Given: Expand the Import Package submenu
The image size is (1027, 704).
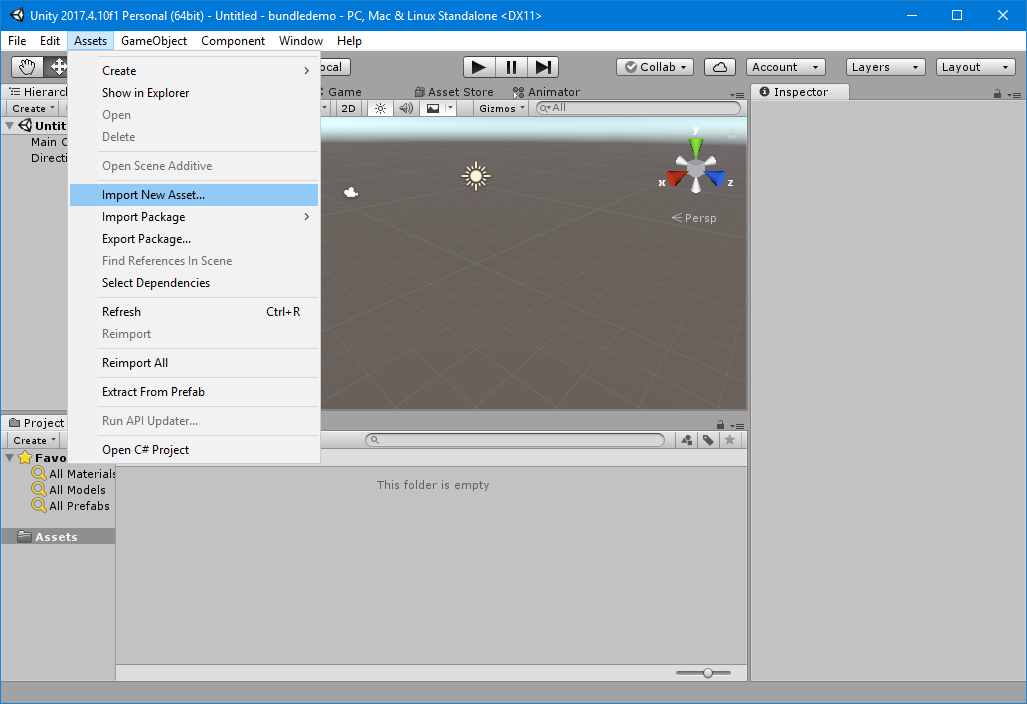Looking at the screenshot, I should pyautogui.click(x=194, y=217).
